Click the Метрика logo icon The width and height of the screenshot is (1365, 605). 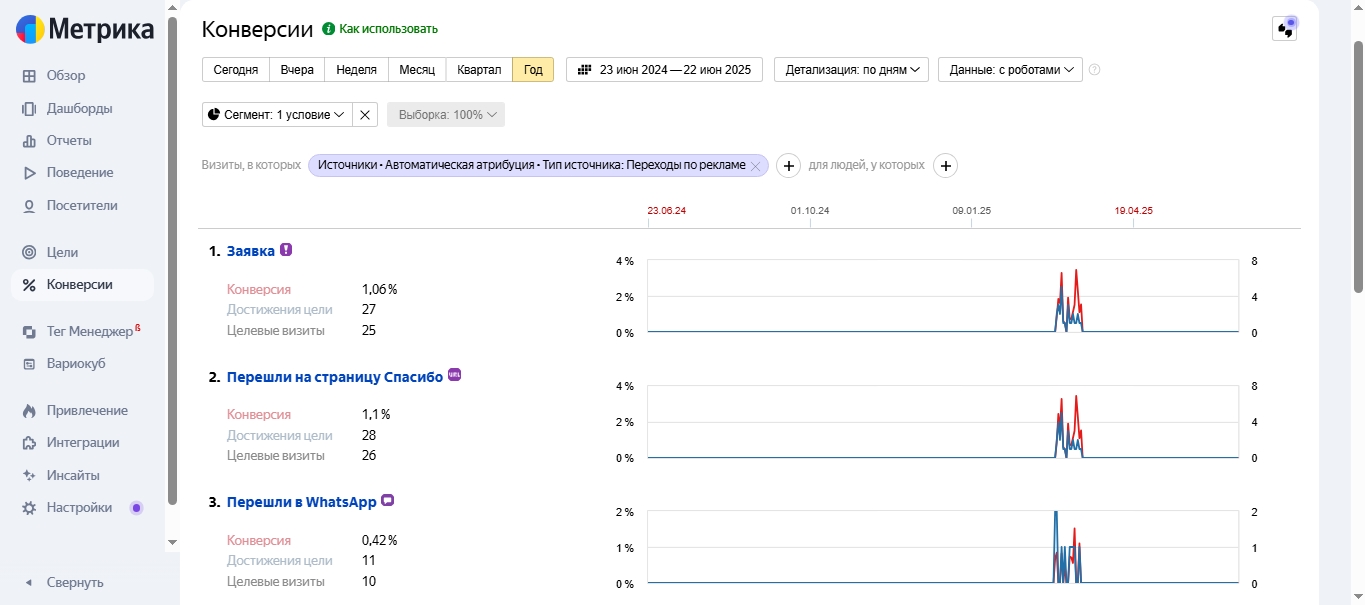coord(30,30)
